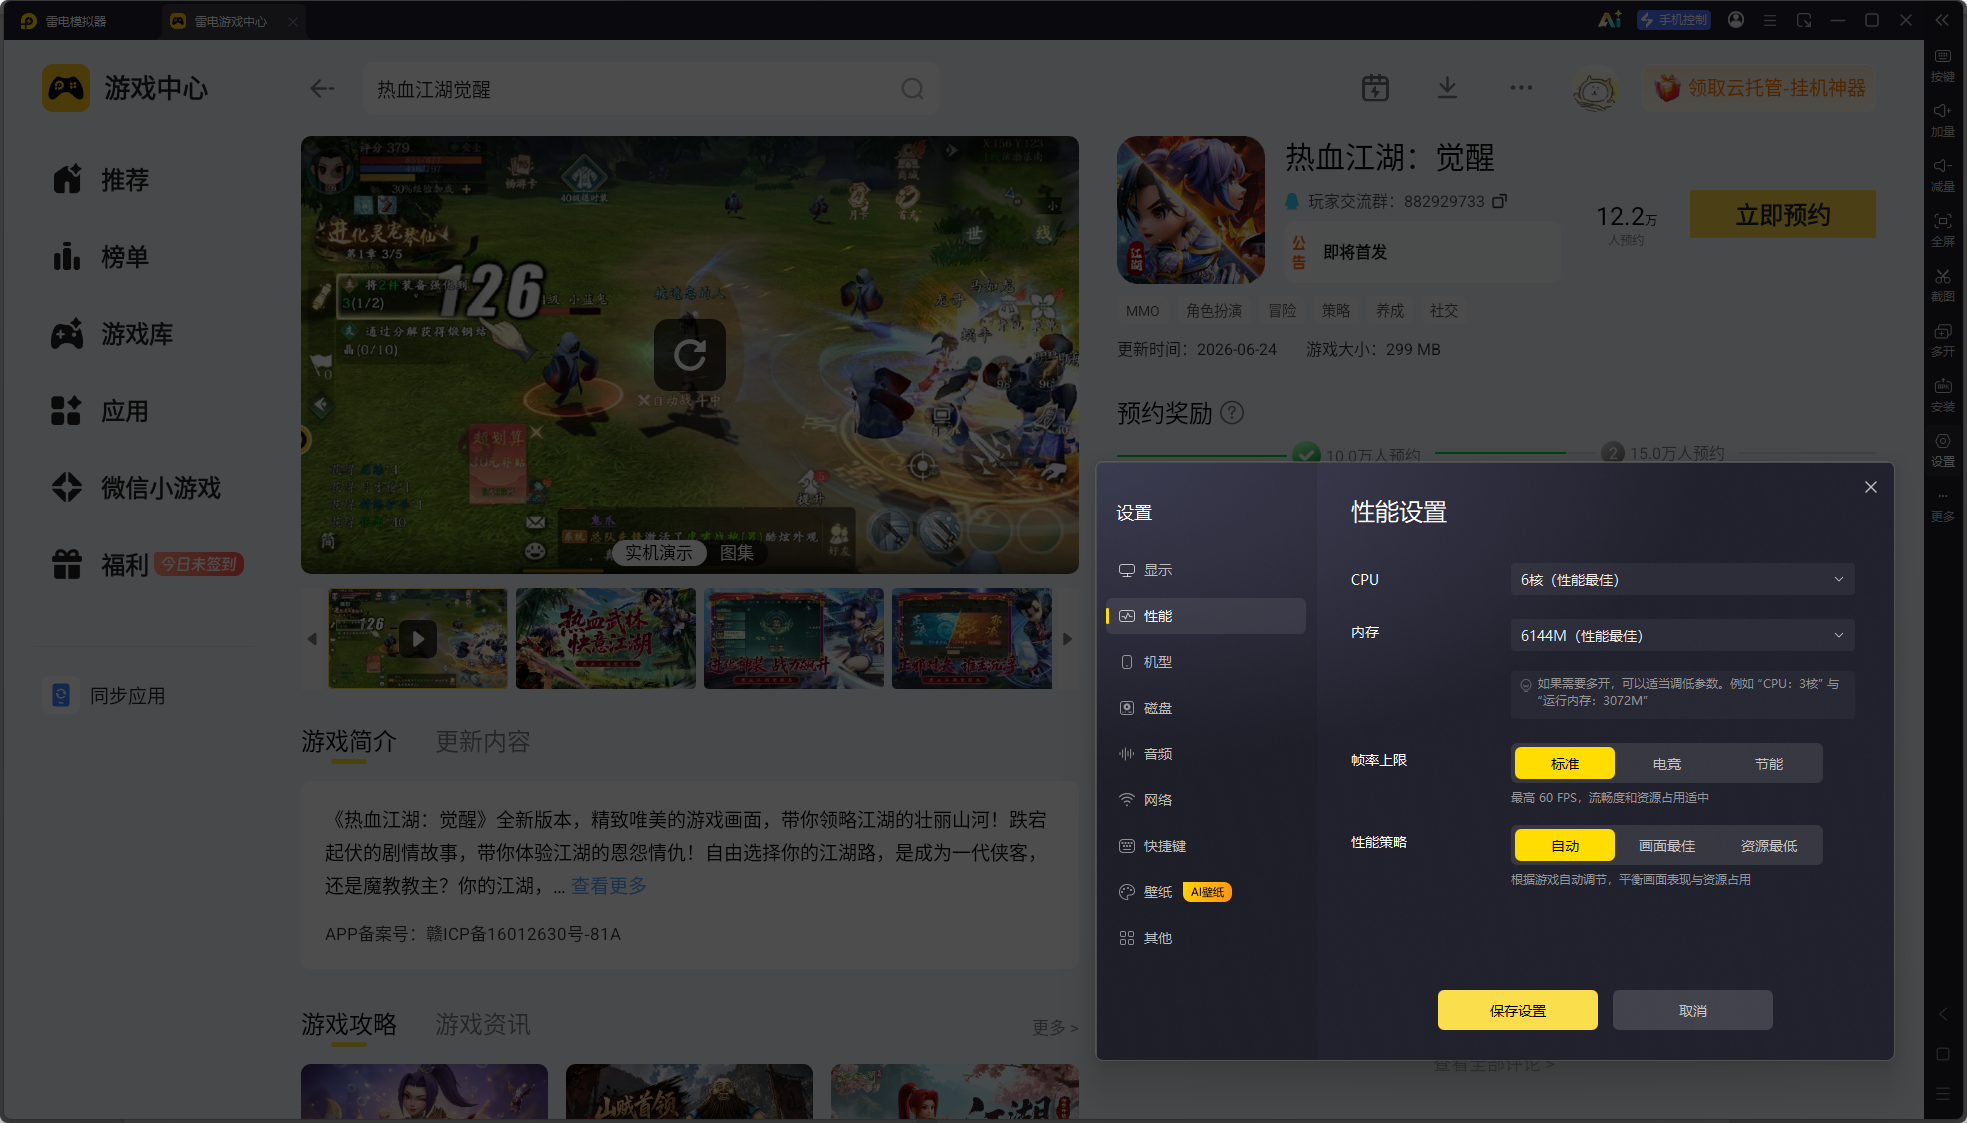This screenshot has width=1967, height=1123.
Task: Select 节能 frame rate limit
Action: [x=1769, y=763]
